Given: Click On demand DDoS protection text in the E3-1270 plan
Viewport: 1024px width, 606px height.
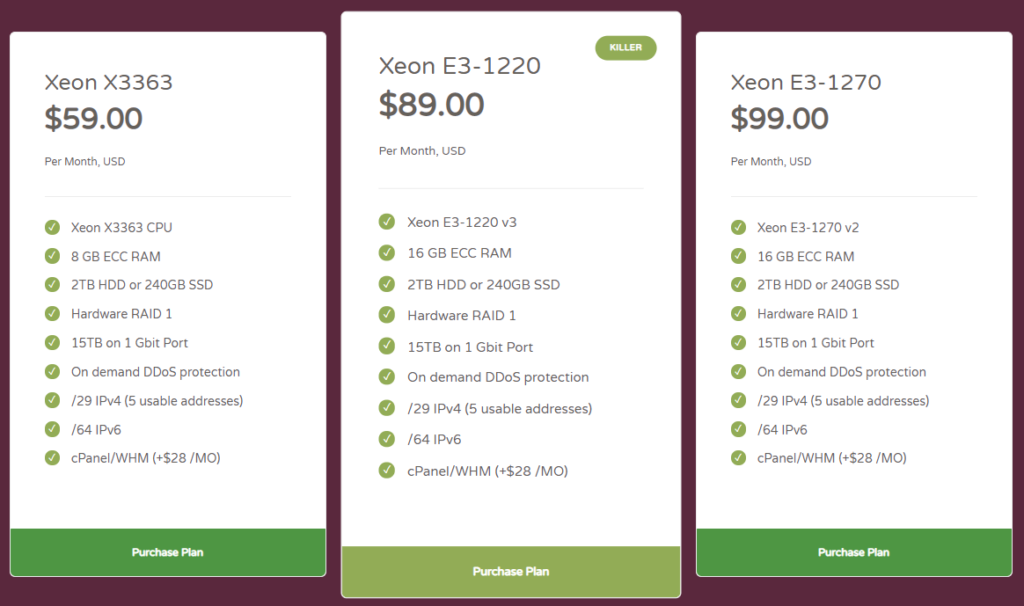Looking at the screenshot, I should (x=841, y=372).
